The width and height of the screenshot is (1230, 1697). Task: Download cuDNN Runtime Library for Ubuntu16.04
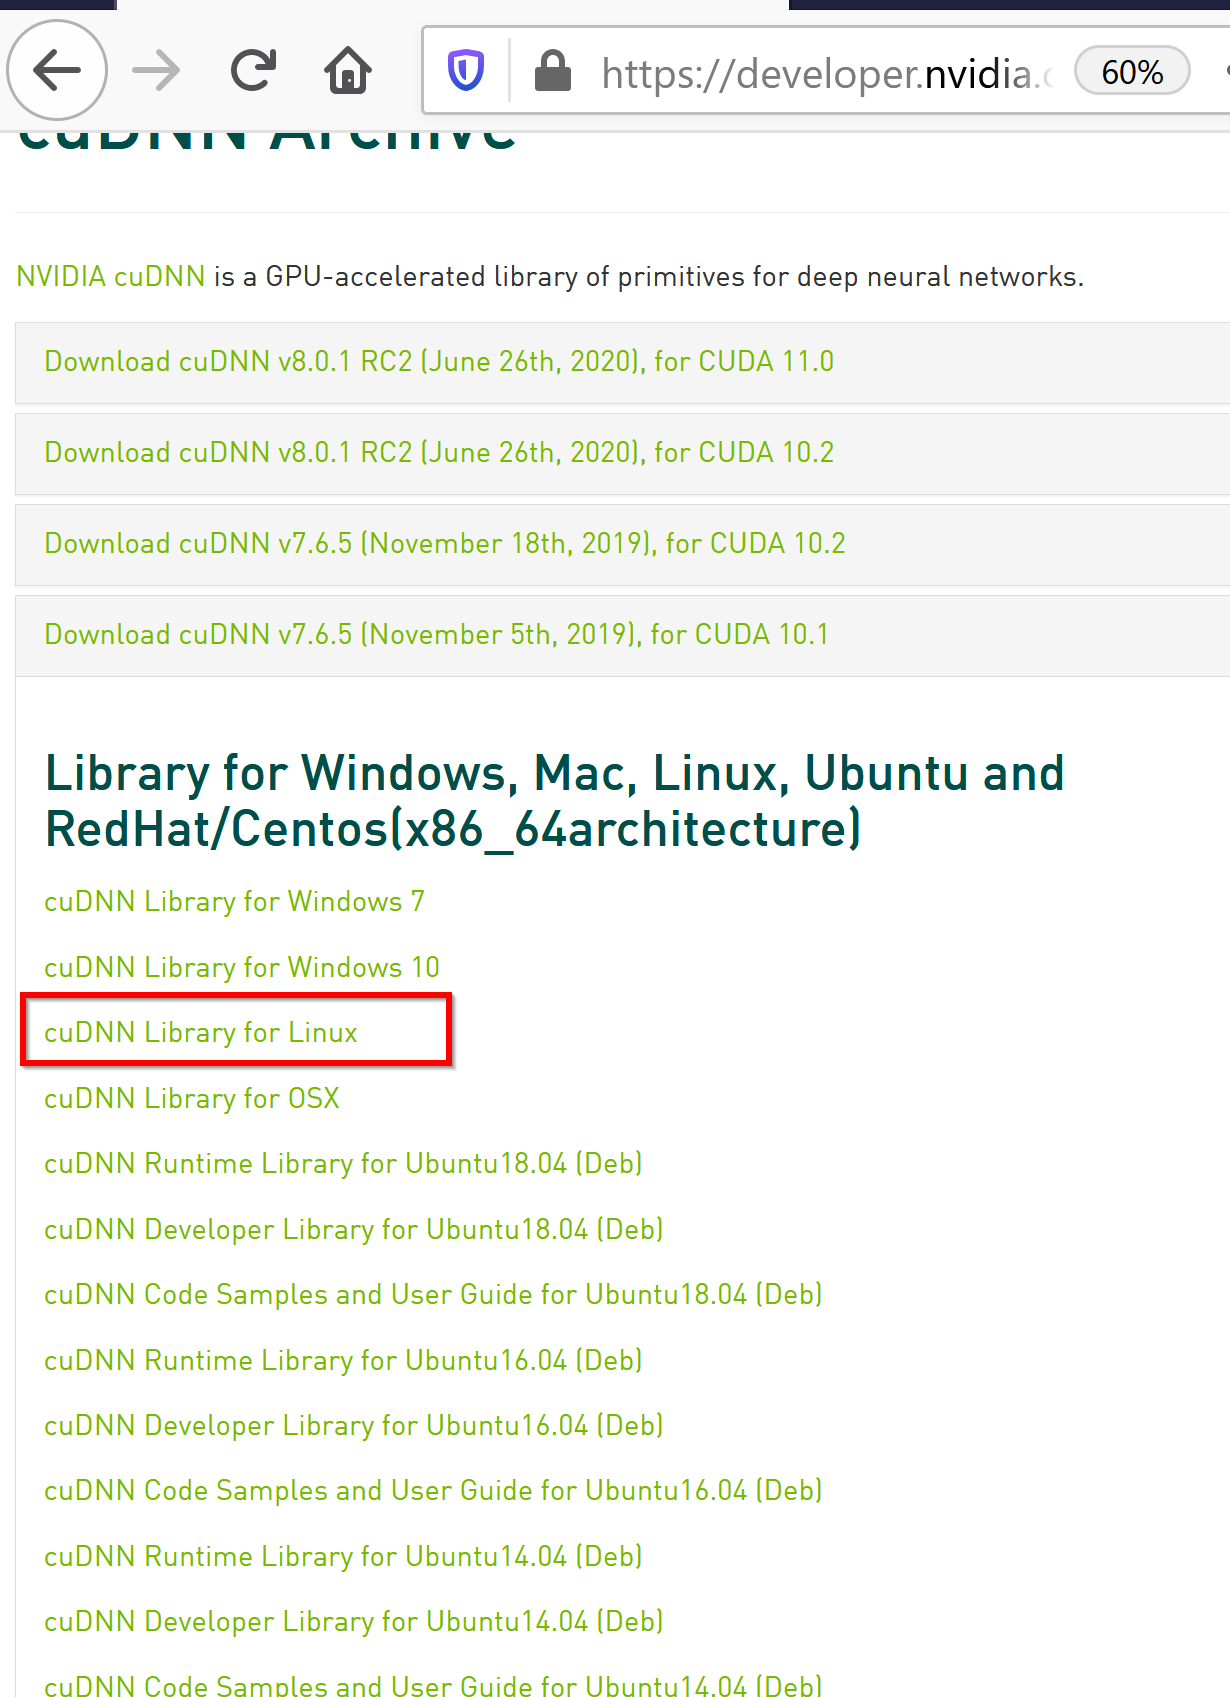pyautogui.click(x=343, y=1360)
